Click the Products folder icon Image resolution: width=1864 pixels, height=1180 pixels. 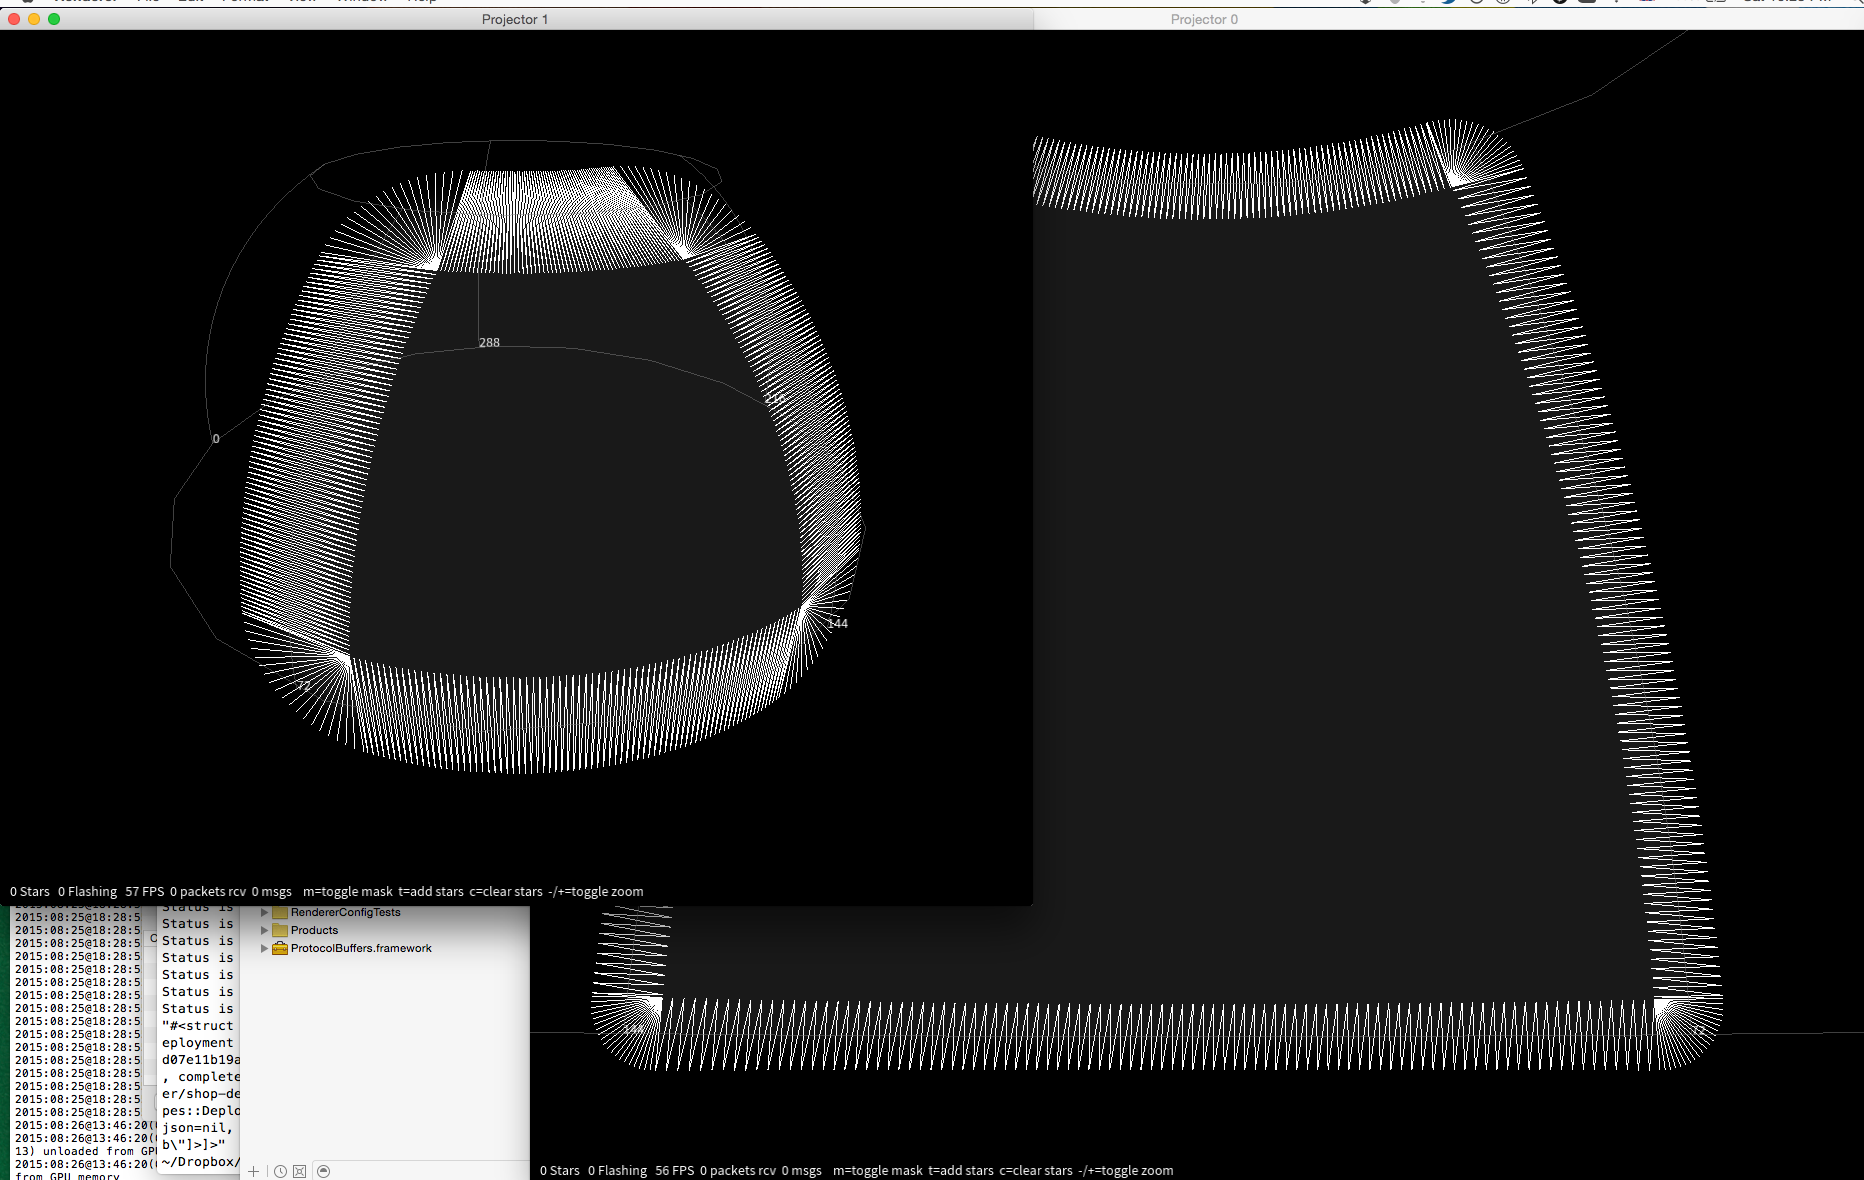[280, 930]
